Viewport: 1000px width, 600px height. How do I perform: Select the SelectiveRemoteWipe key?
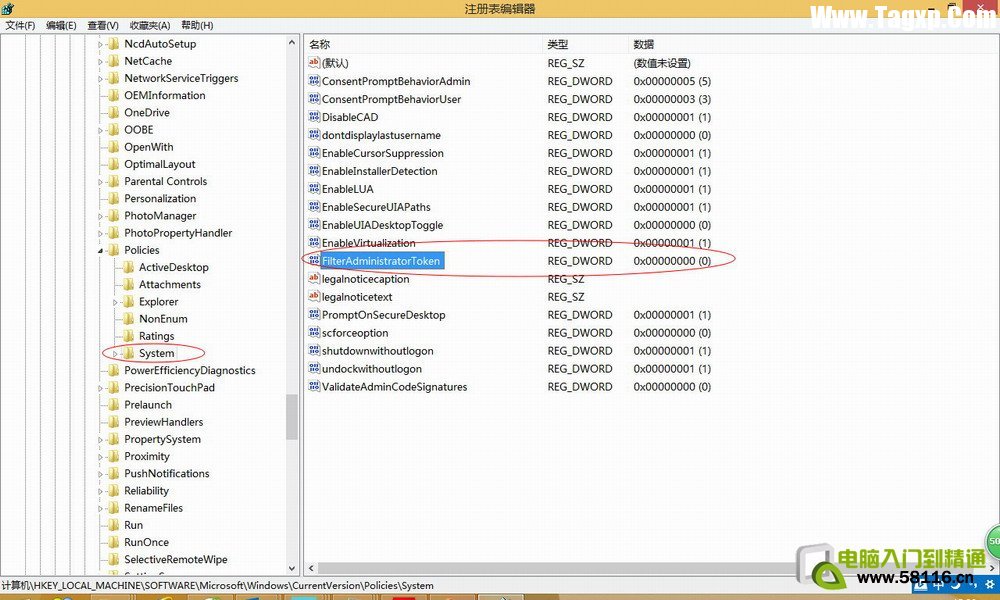pos(175,559)
